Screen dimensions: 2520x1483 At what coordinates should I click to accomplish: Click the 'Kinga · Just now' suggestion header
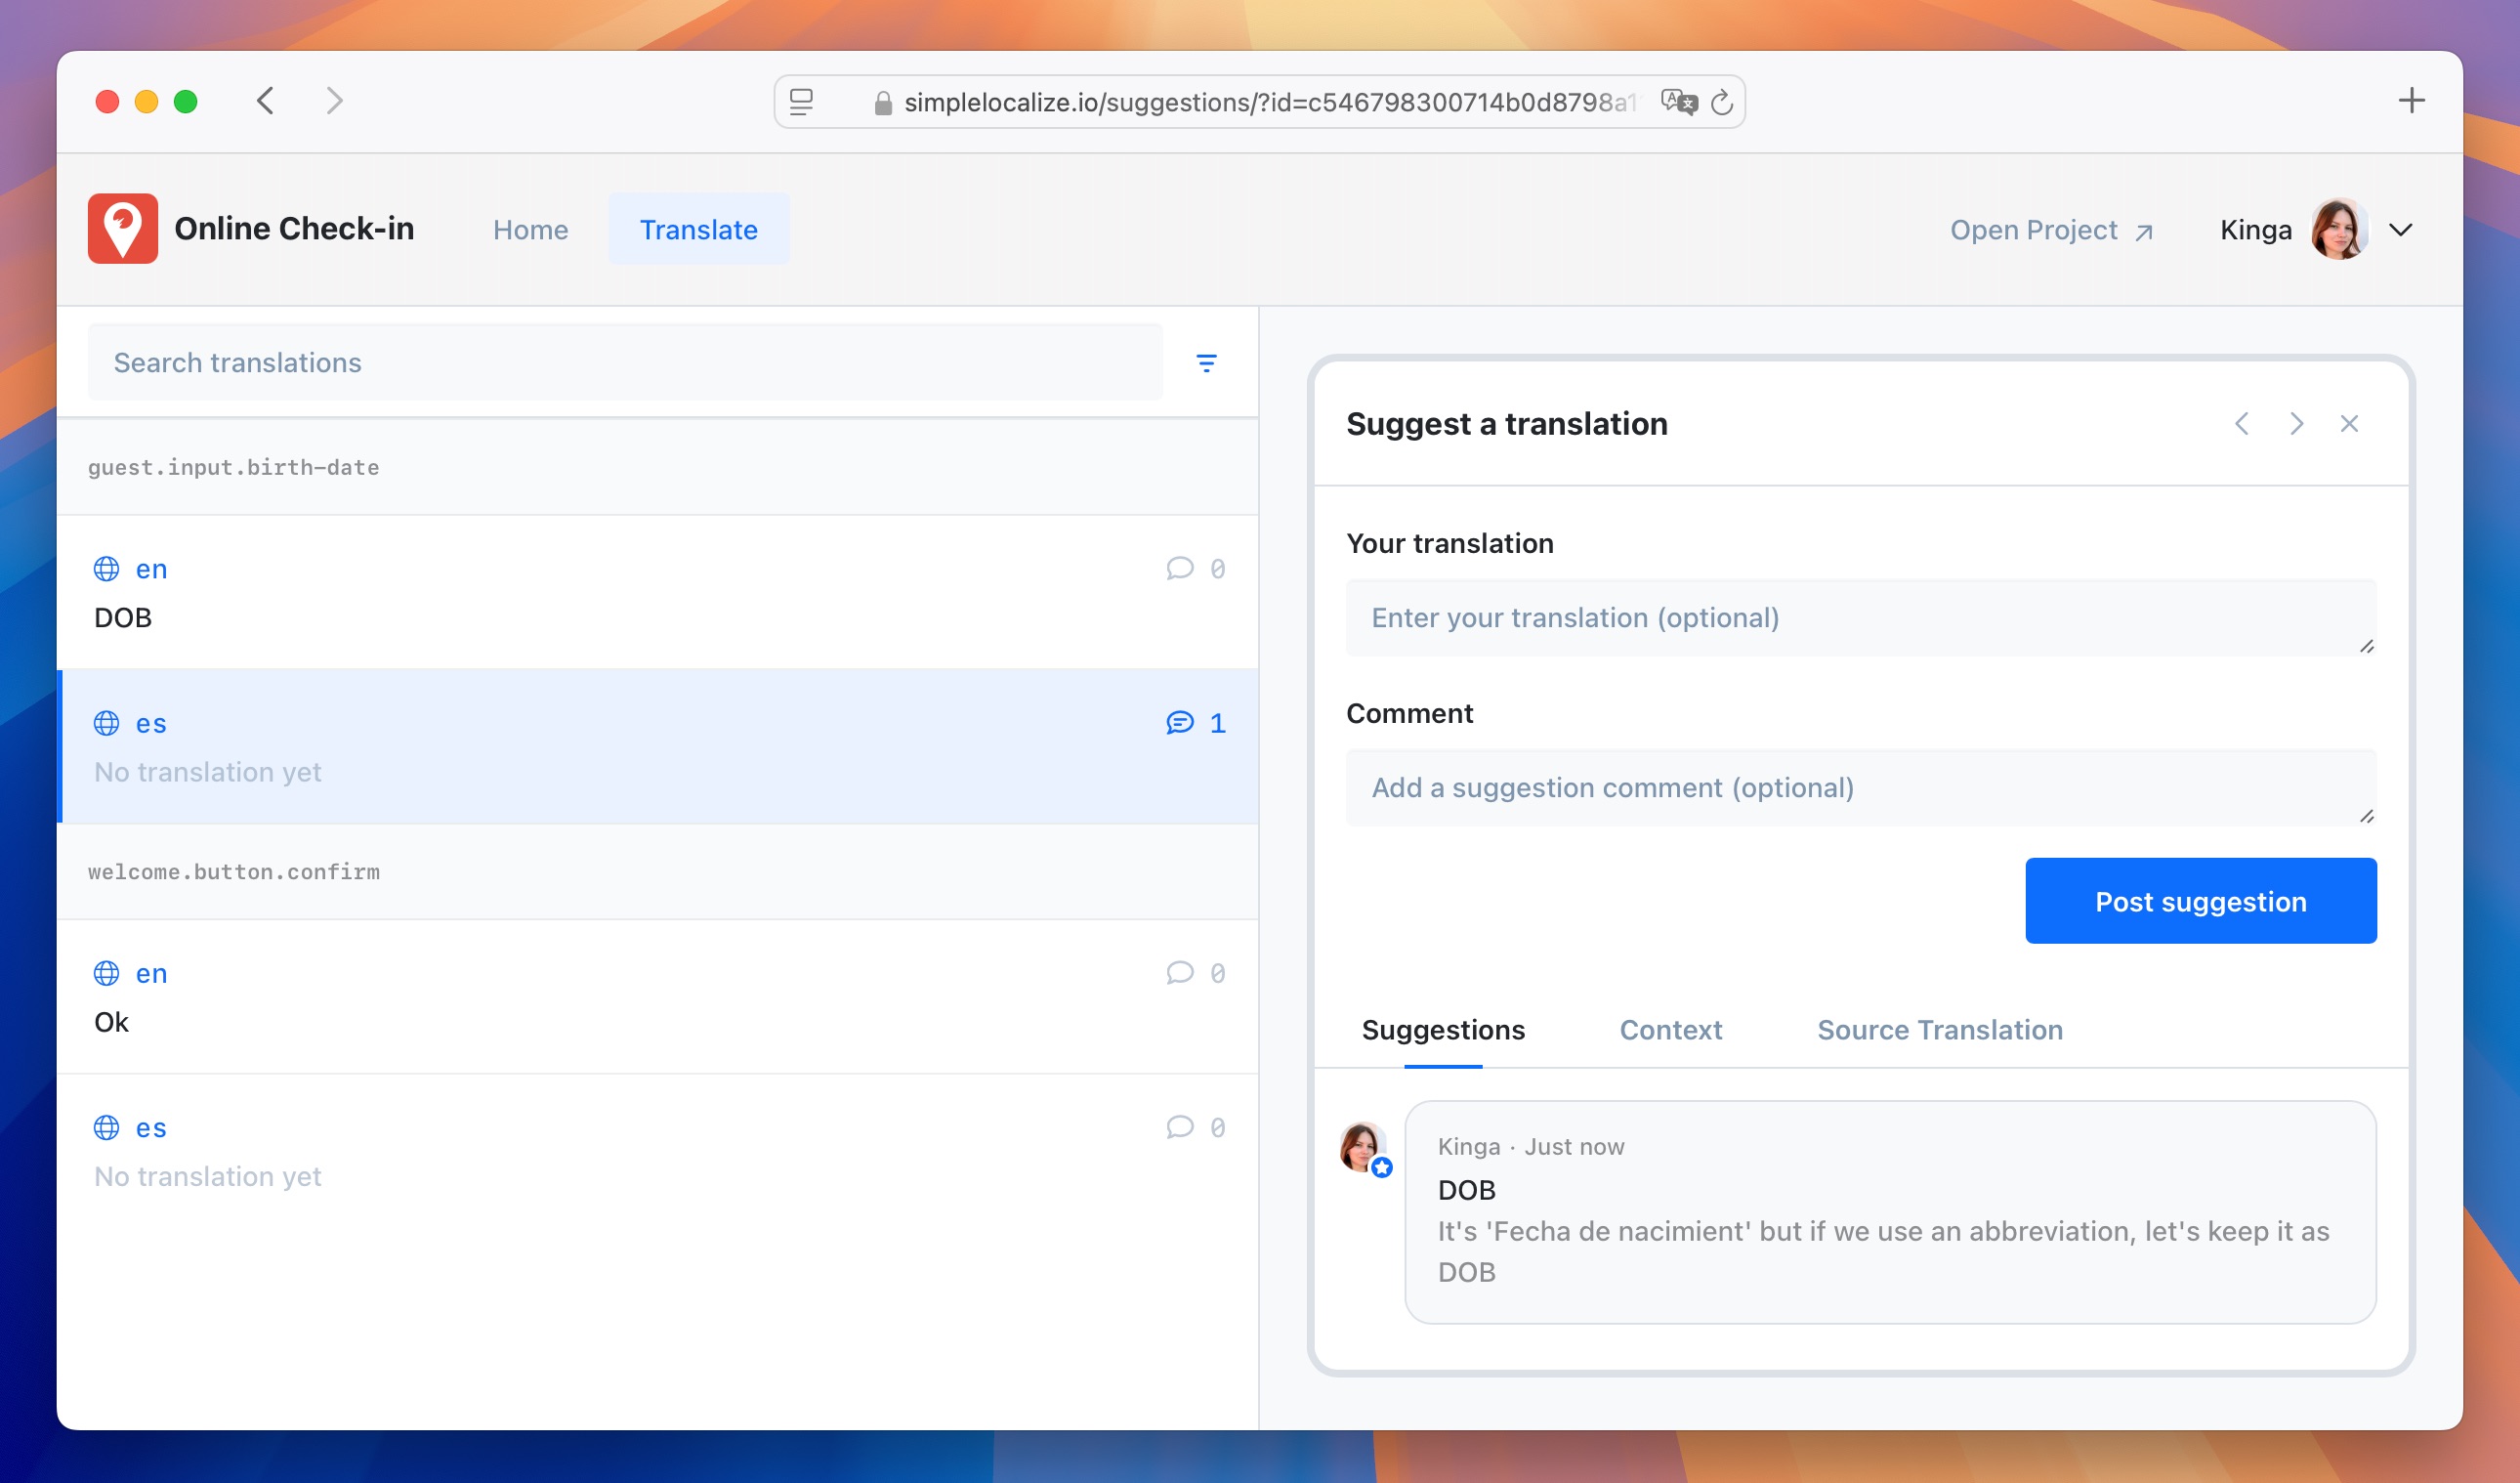1531,1147
